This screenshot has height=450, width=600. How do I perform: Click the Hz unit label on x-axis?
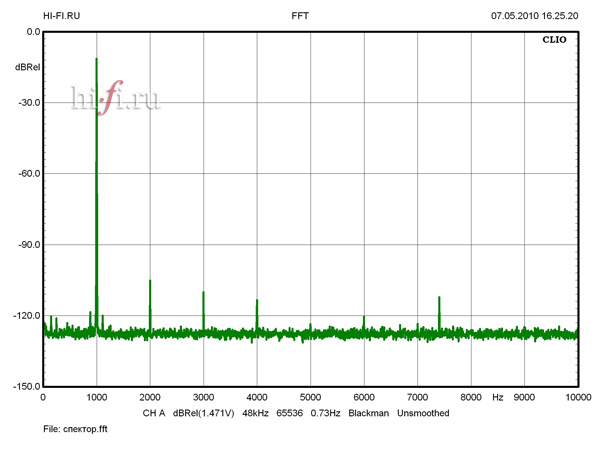click(497, 397)
